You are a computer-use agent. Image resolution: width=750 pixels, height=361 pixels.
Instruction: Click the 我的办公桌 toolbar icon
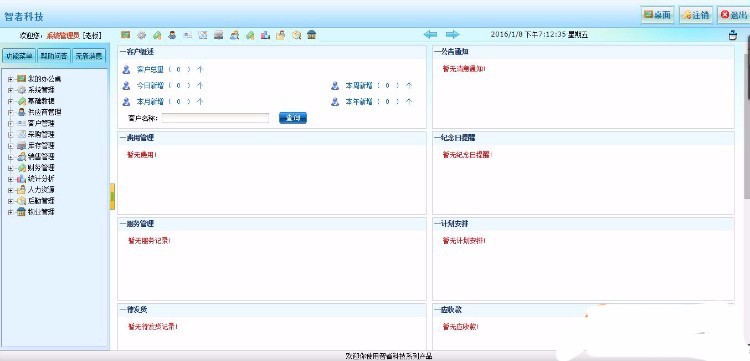pyautogui.click(x=126, y=35)
